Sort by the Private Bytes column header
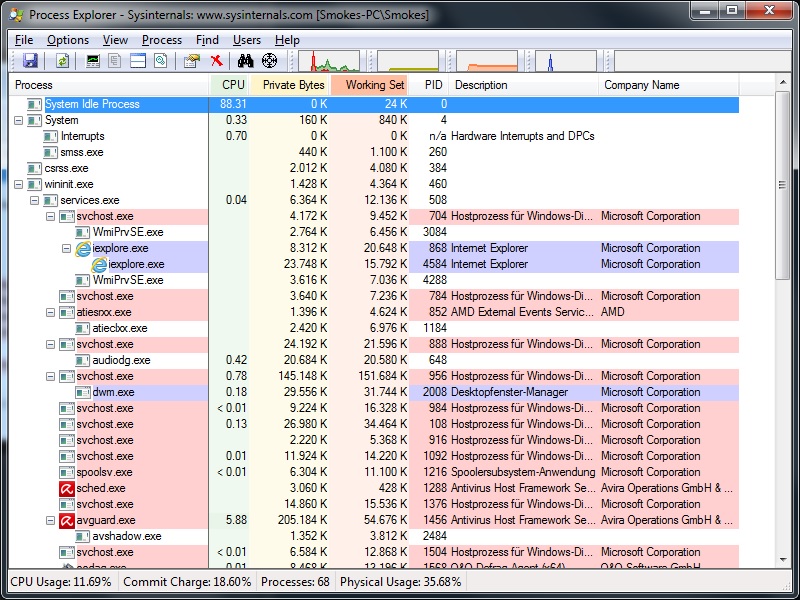The image size is (800, 600). point(290,85)
